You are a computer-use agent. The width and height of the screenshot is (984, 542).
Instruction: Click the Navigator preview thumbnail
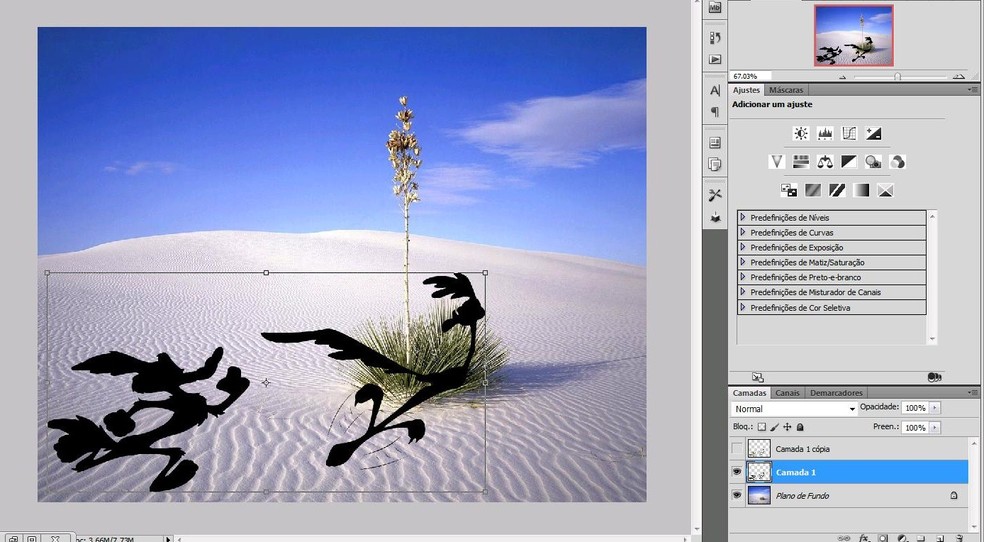point(853,35)
